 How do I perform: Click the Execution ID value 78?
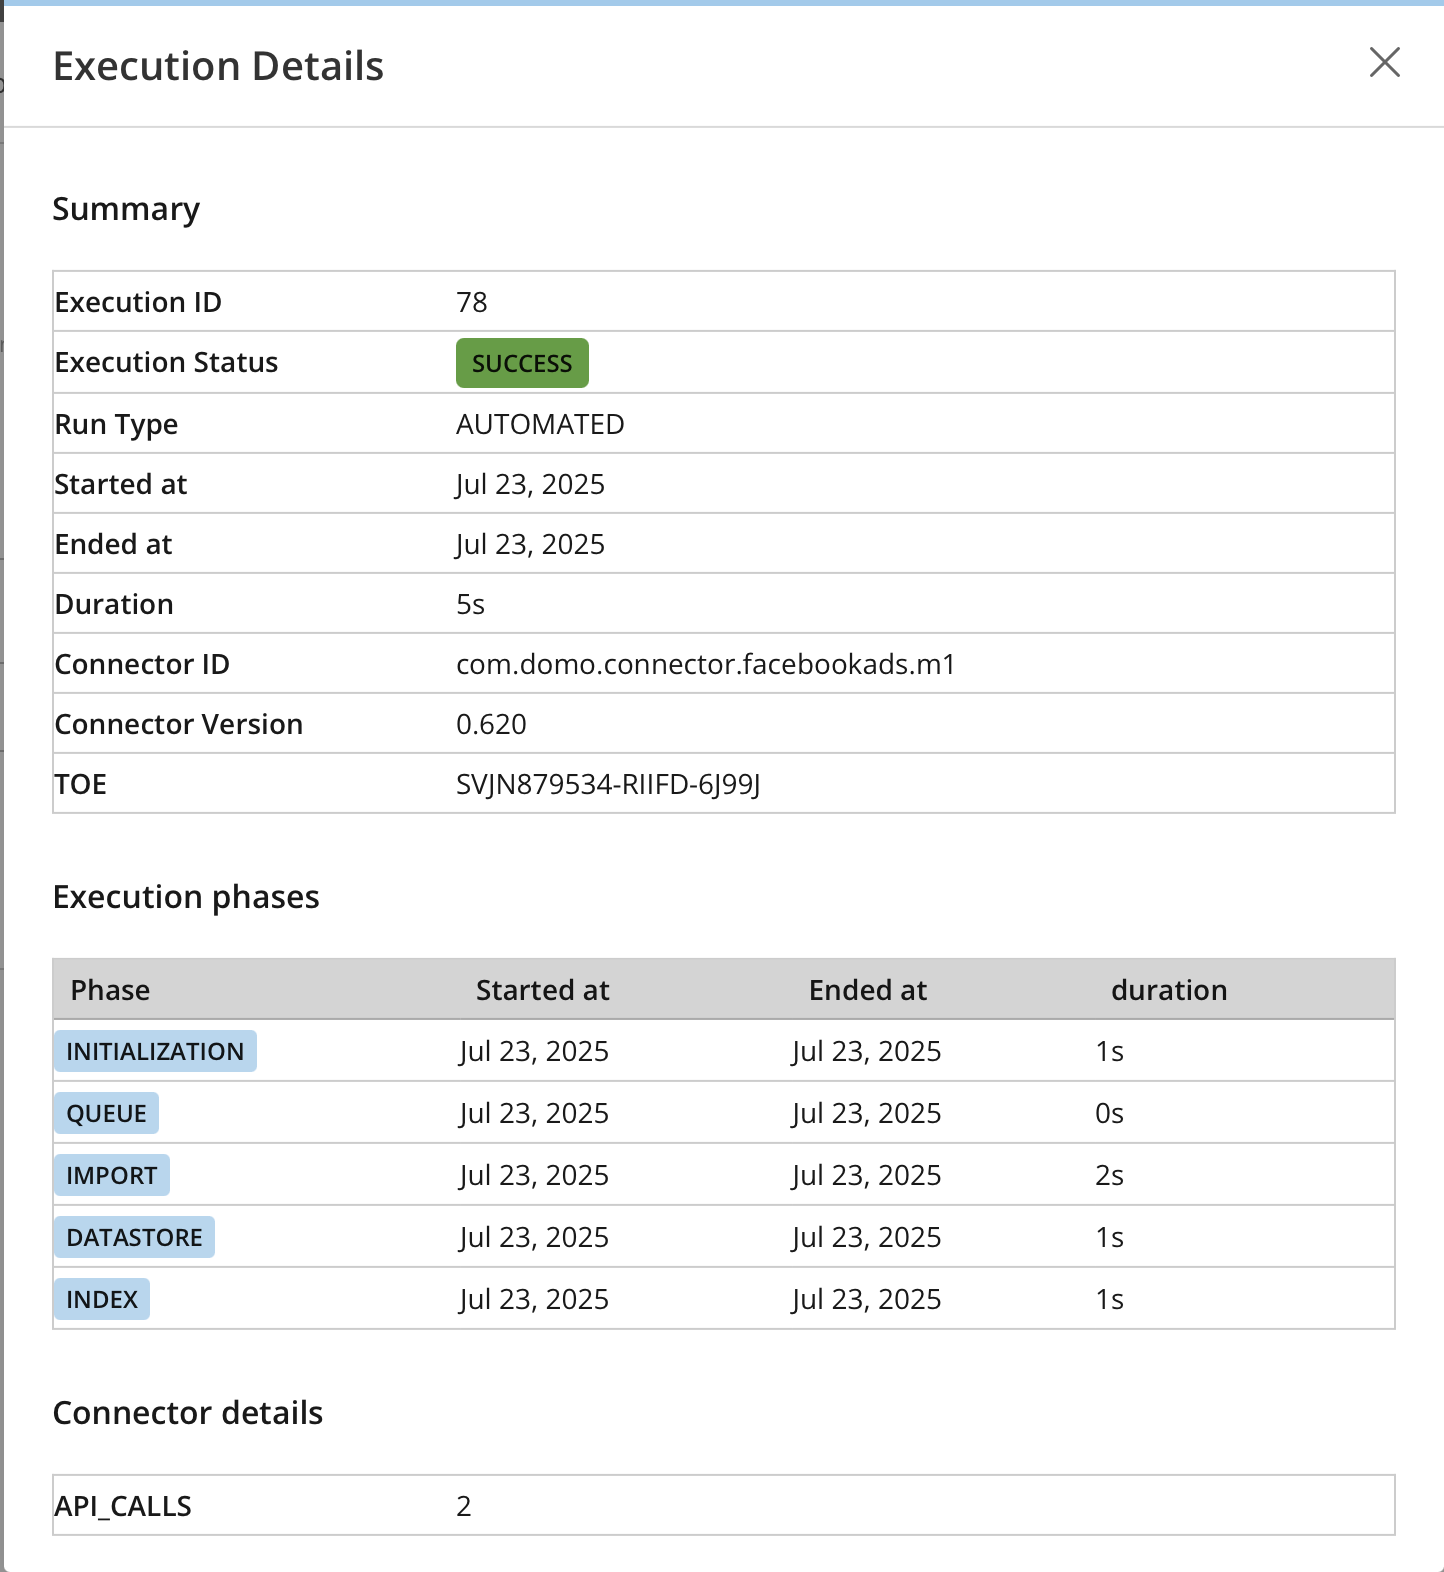471,302
